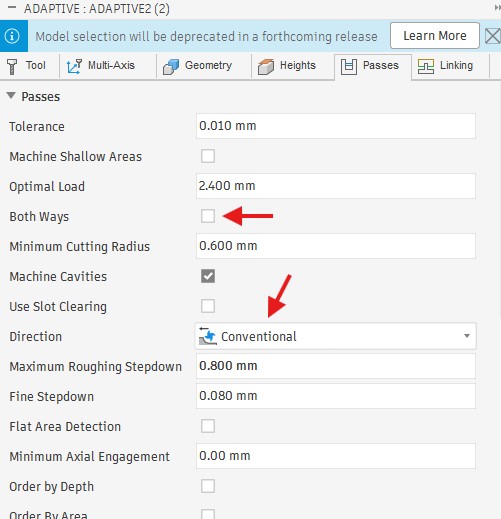This screenshot has width=501, height=519.
Task: Click the Multi-Axis tab icon
Action: pyautogui.click(x=74, y=66)
